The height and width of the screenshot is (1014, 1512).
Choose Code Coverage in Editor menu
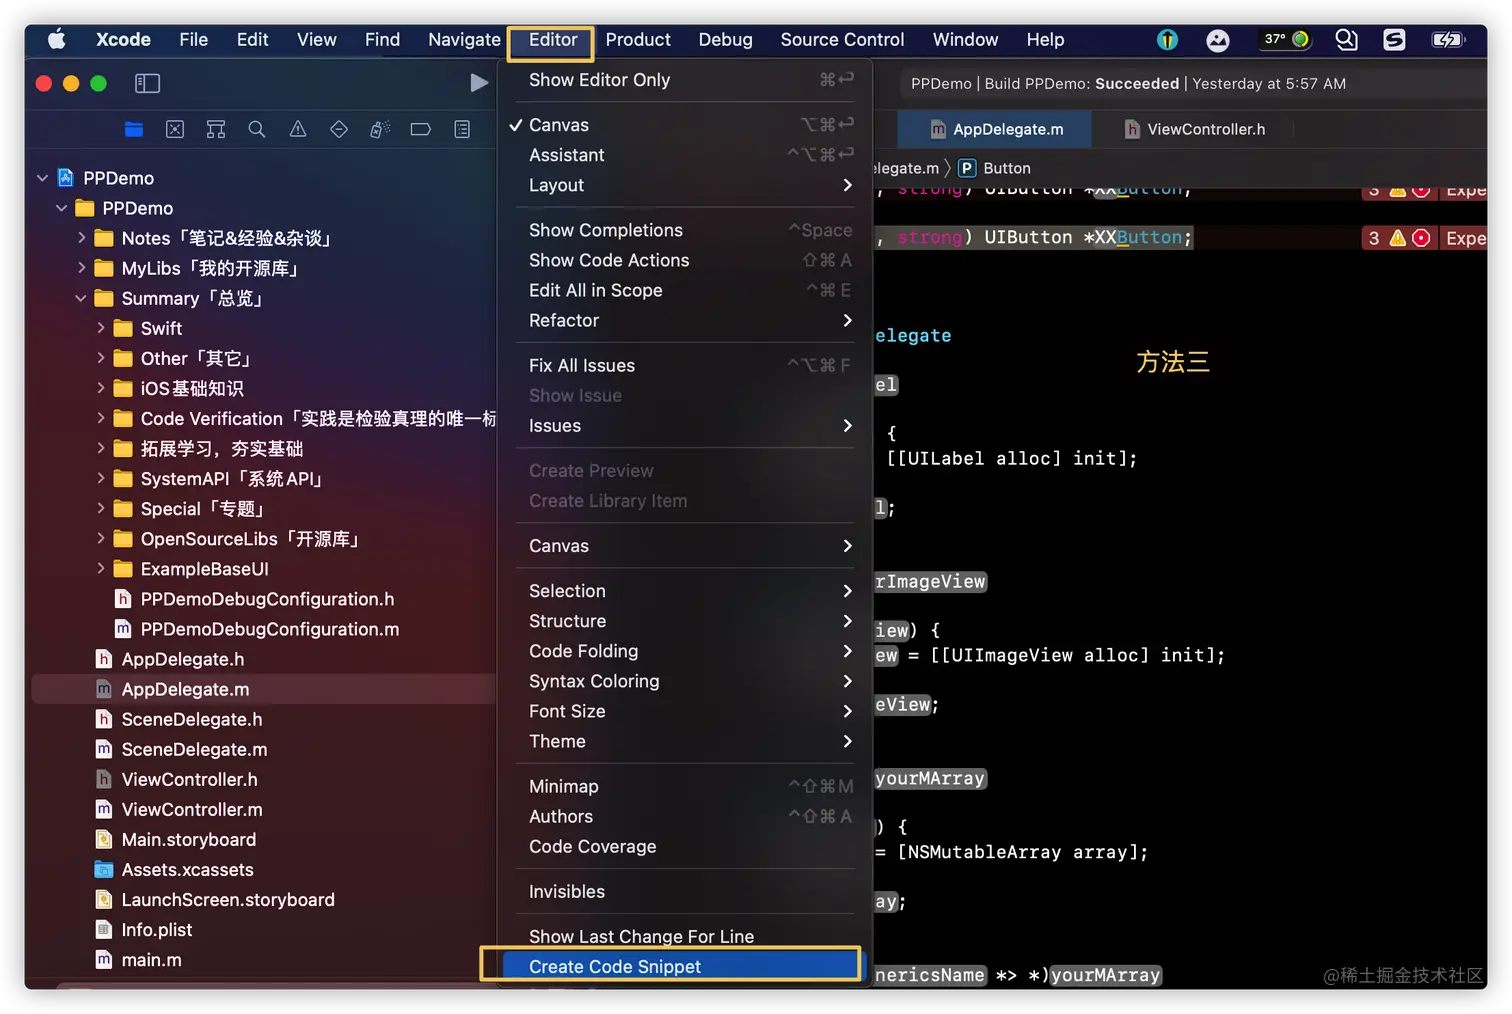click(x=684, y=846)
